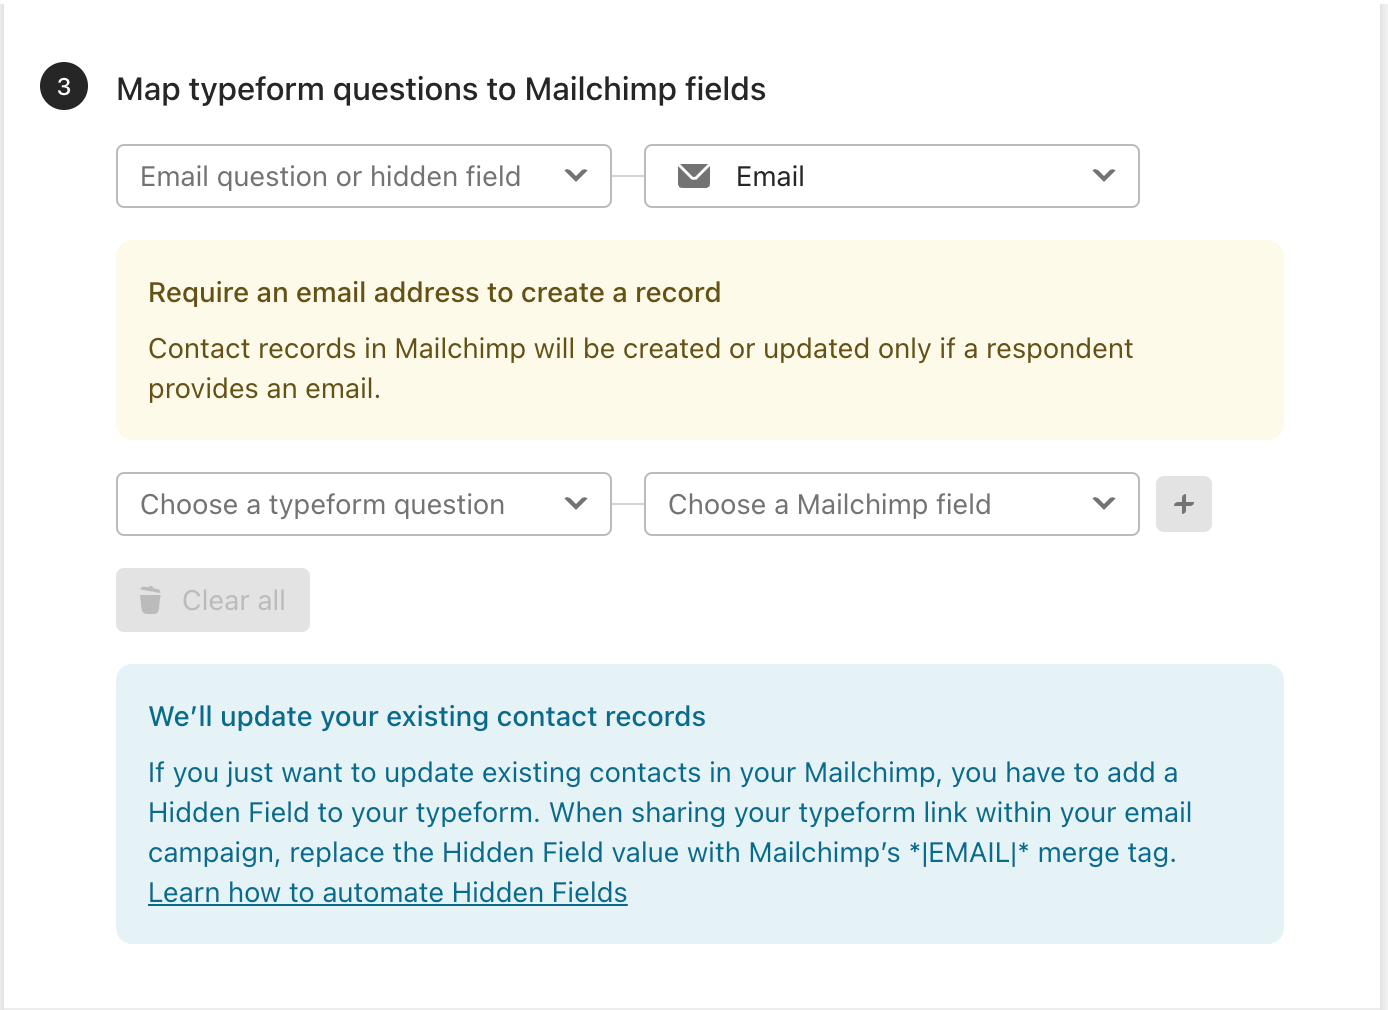Click the step 3 number badge
Image resolution: width=1388 pixels, height=1010 pixels.
point(64,87)
